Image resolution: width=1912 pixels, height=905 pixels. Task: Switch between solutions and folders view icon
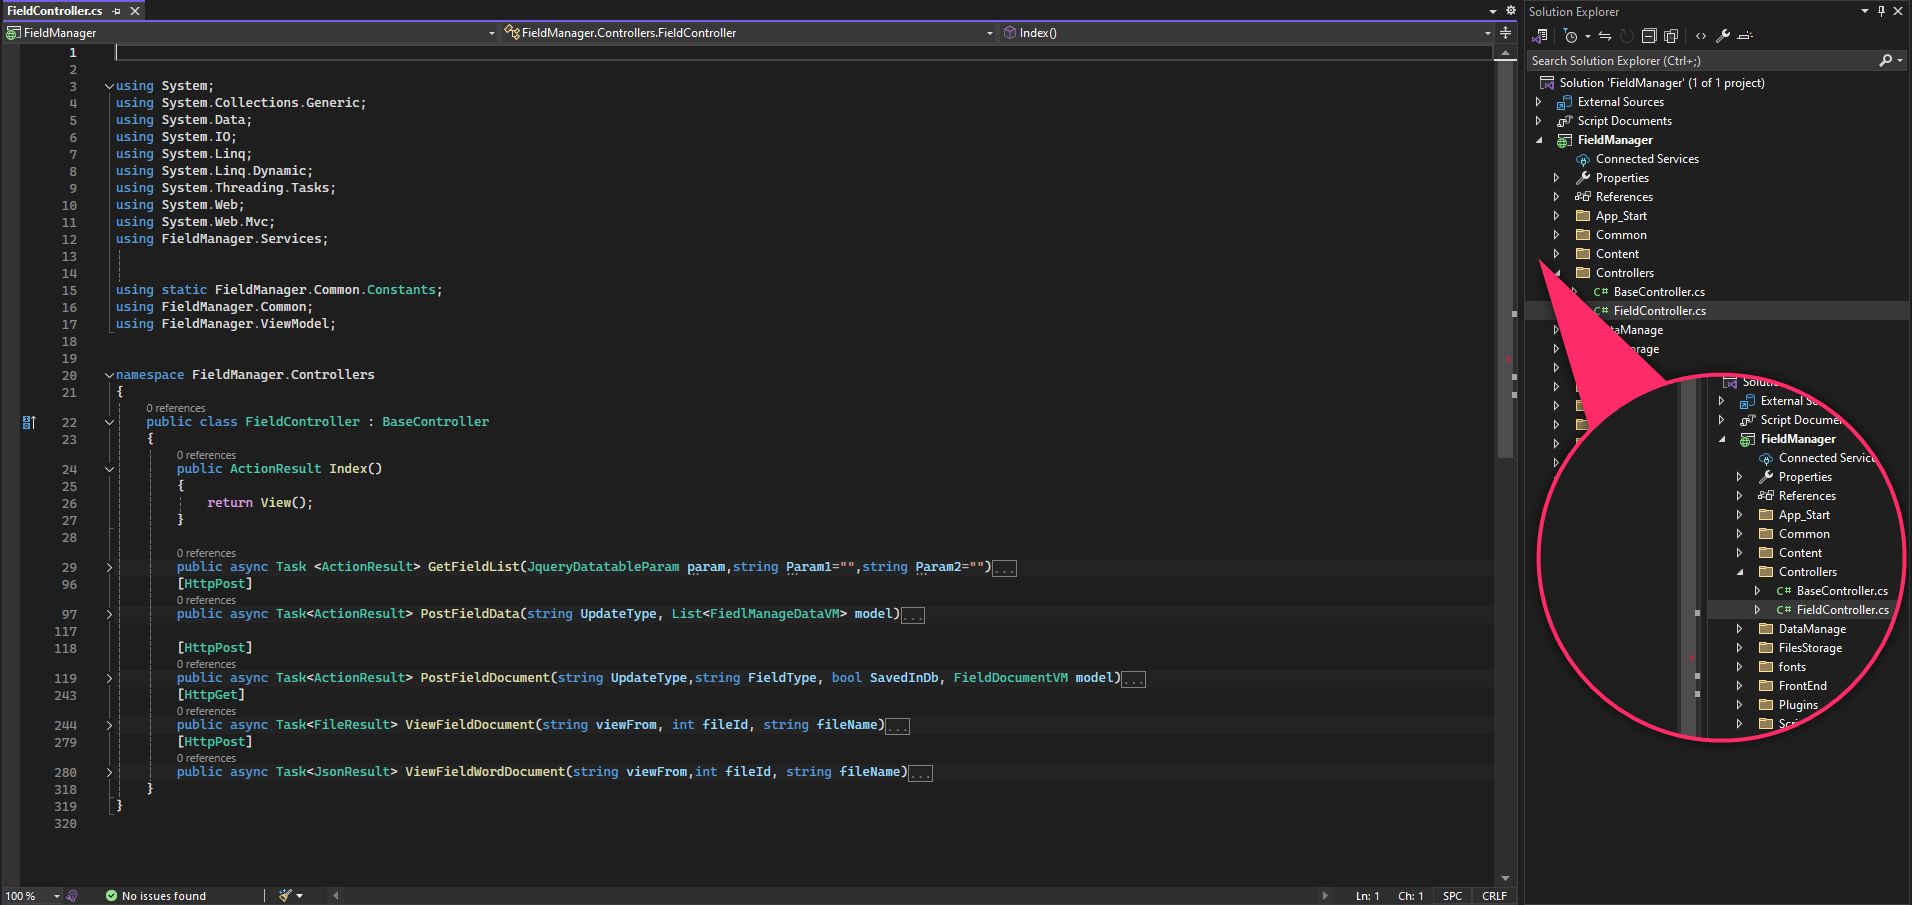click(1540, 36)
